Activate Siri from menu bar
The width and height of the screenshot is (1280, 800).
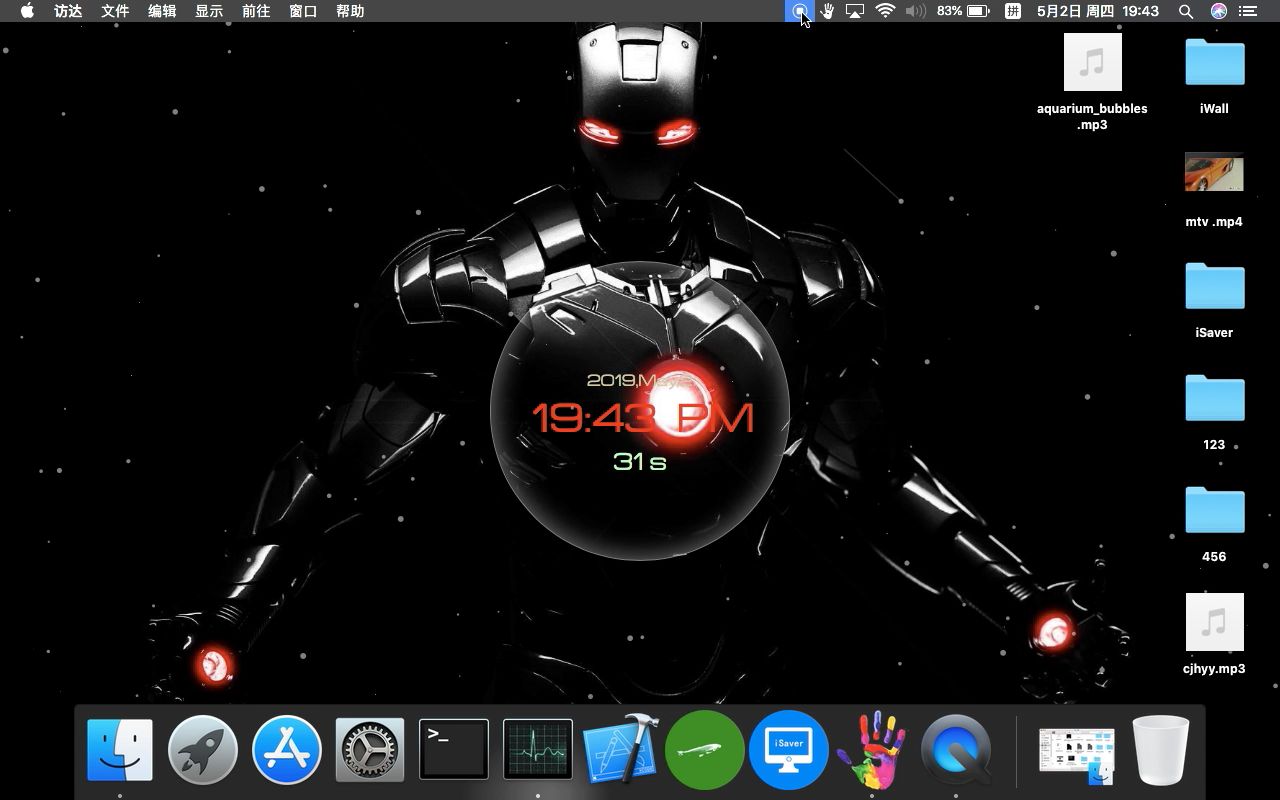click(x=1218, y=11)
